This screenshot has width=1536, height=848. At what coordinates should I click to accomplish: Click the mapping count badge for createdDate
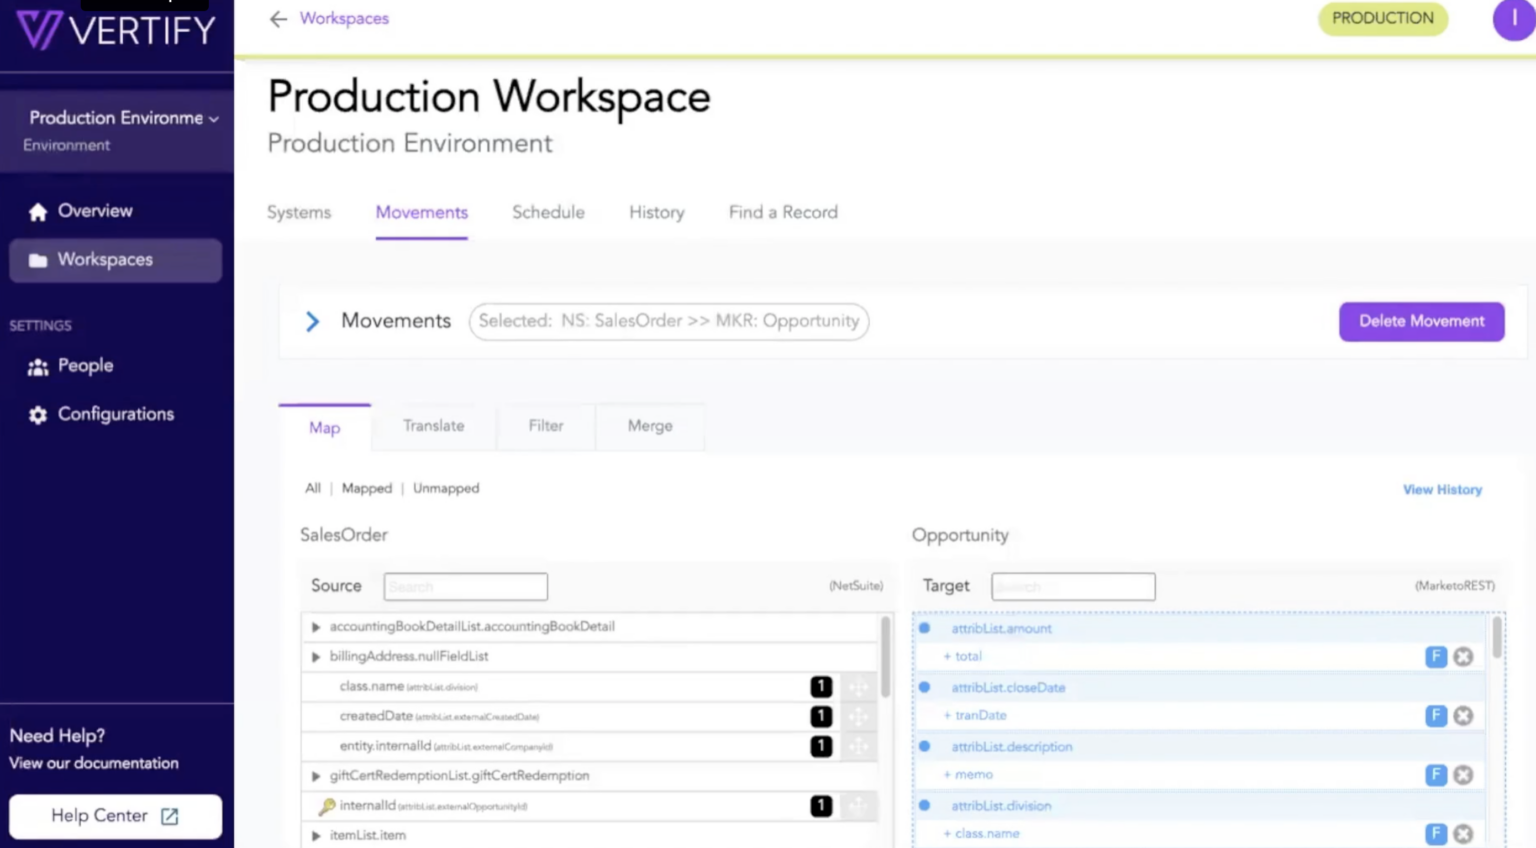[x=821, y=717]
